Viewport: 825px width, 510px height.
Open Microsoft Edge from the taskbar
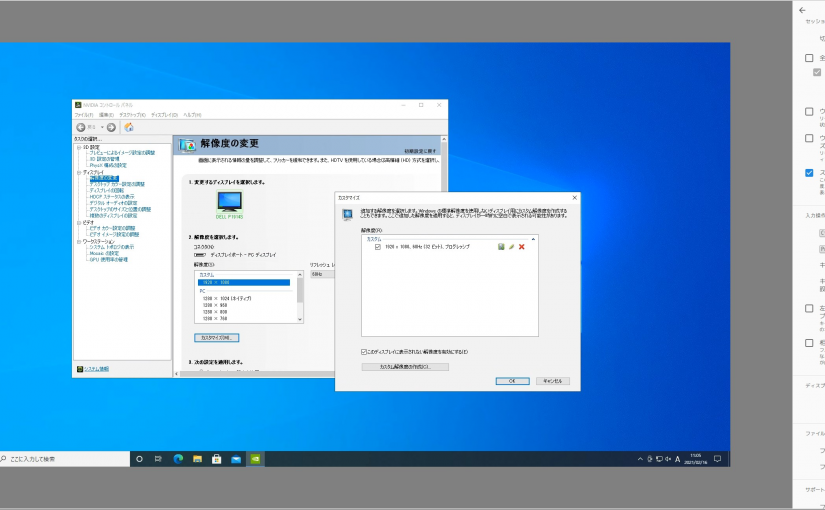[x=178, y=459]
